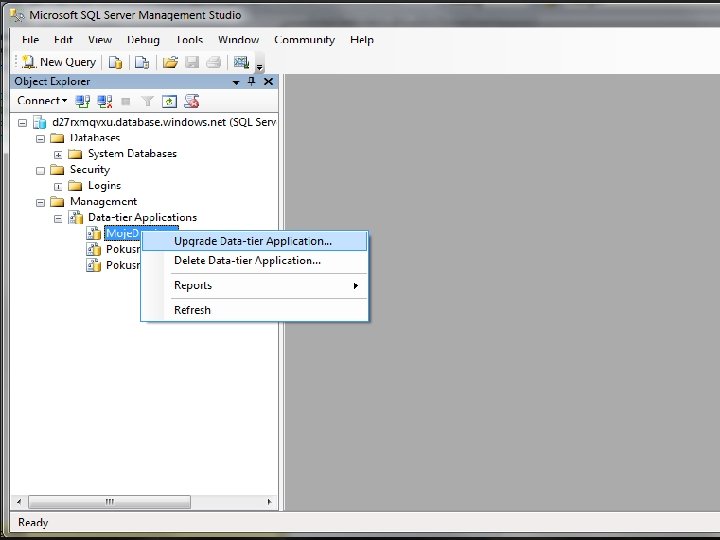Open the Window menu

[x=238, y=40]
